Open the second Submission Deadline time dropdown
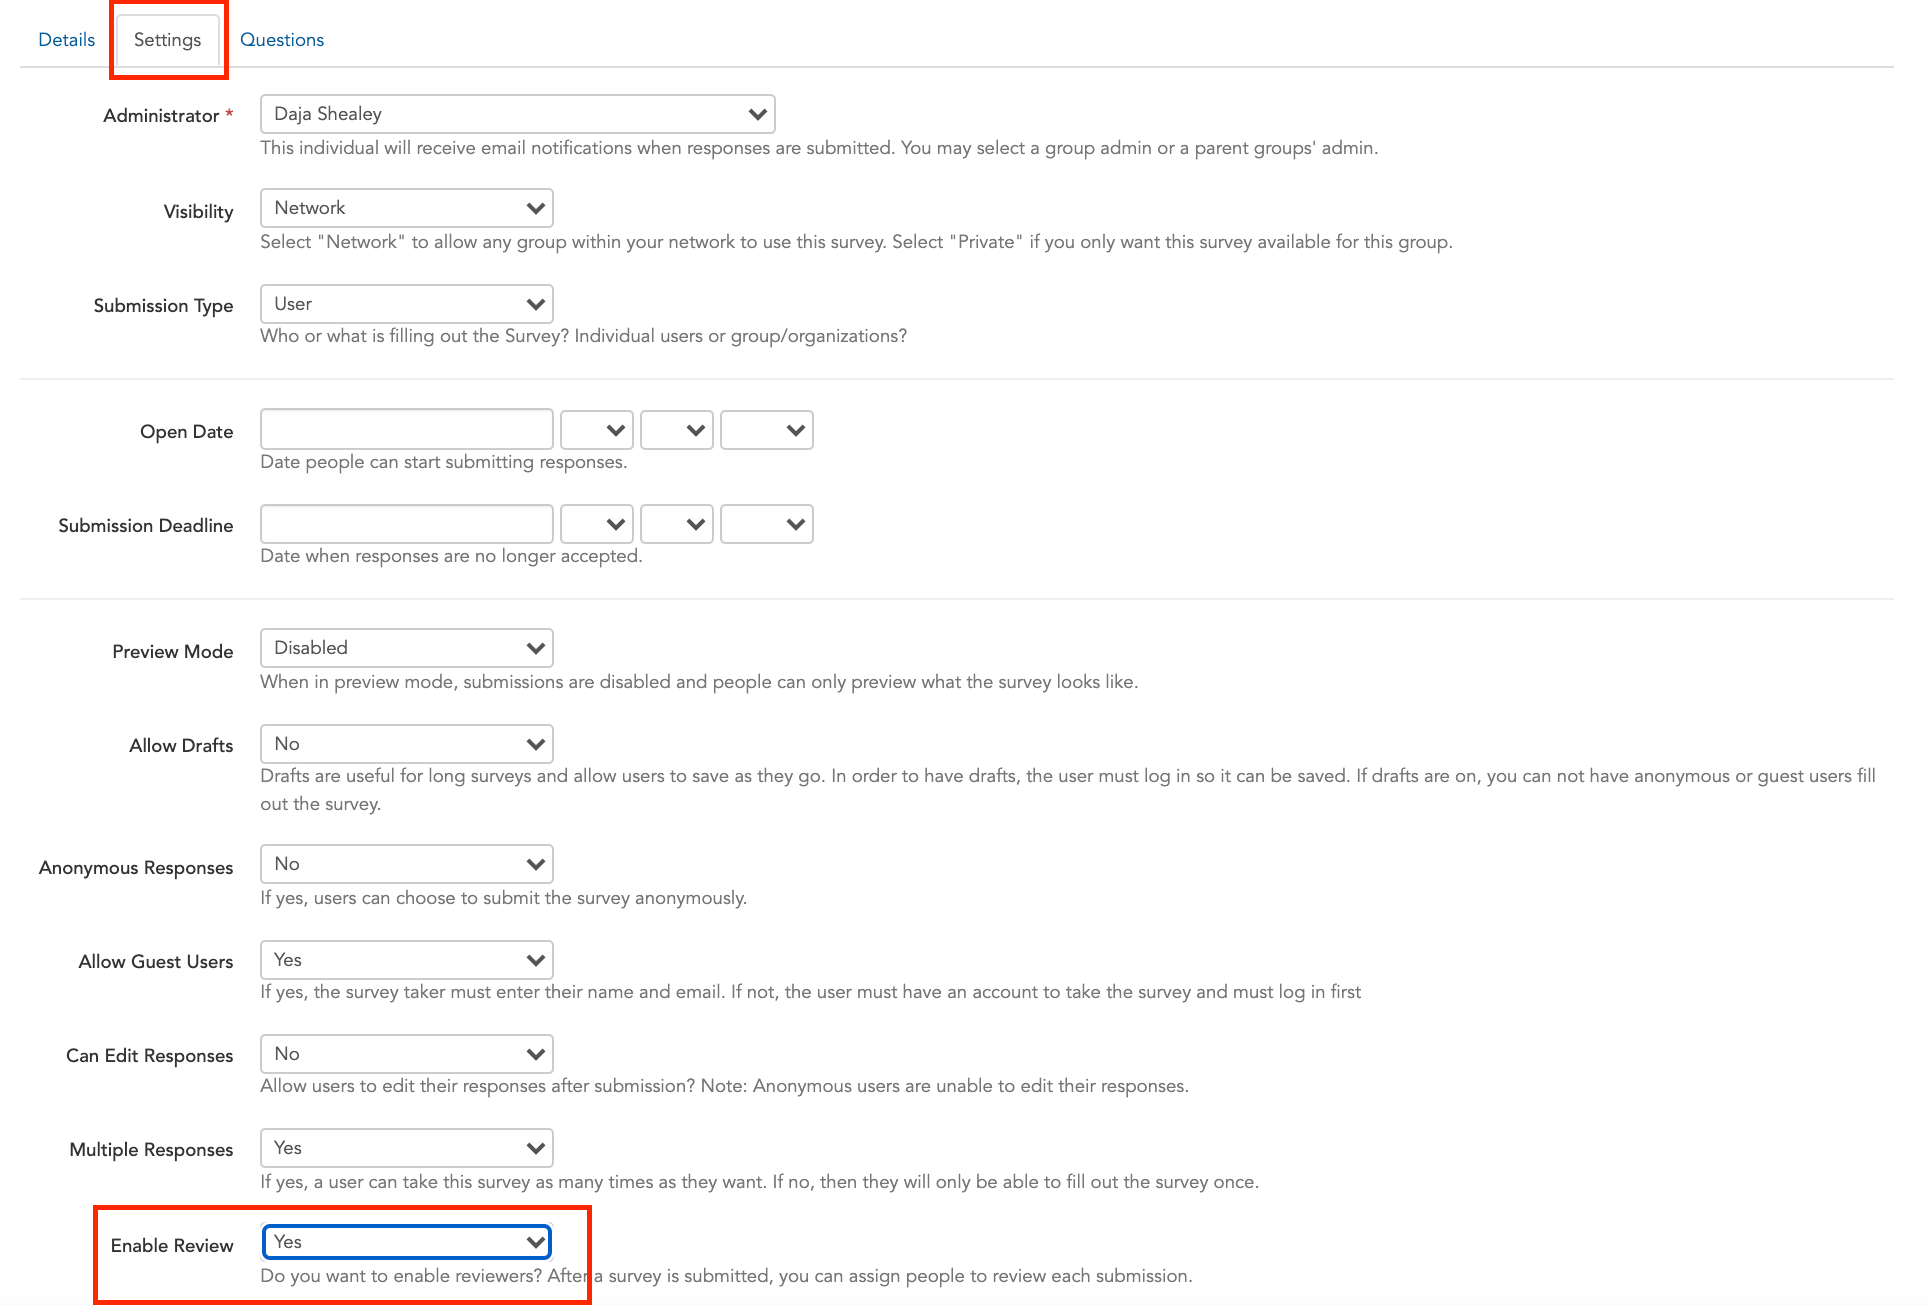Screen dimensions: 1928x1306 pos(677,524)
